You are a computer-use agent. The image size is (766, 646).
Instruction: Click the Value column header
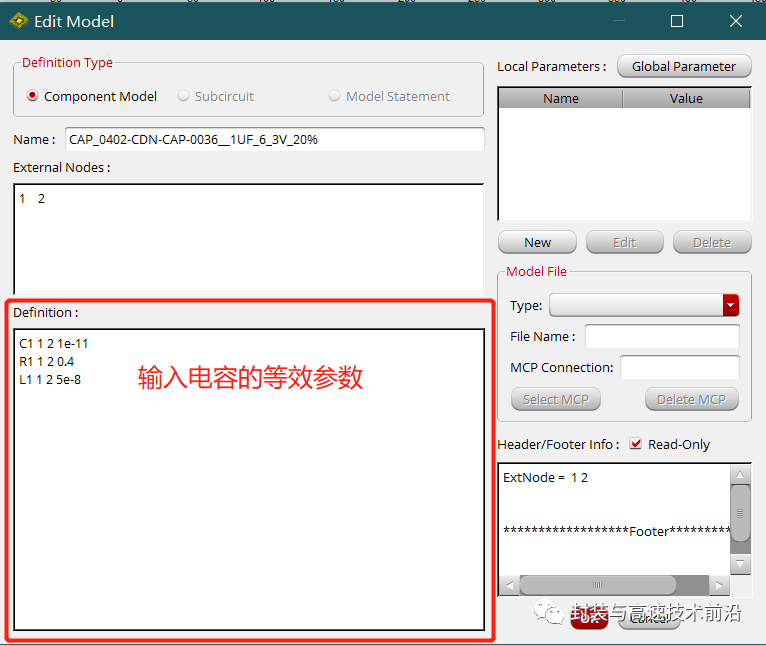(x=686, y=98)
